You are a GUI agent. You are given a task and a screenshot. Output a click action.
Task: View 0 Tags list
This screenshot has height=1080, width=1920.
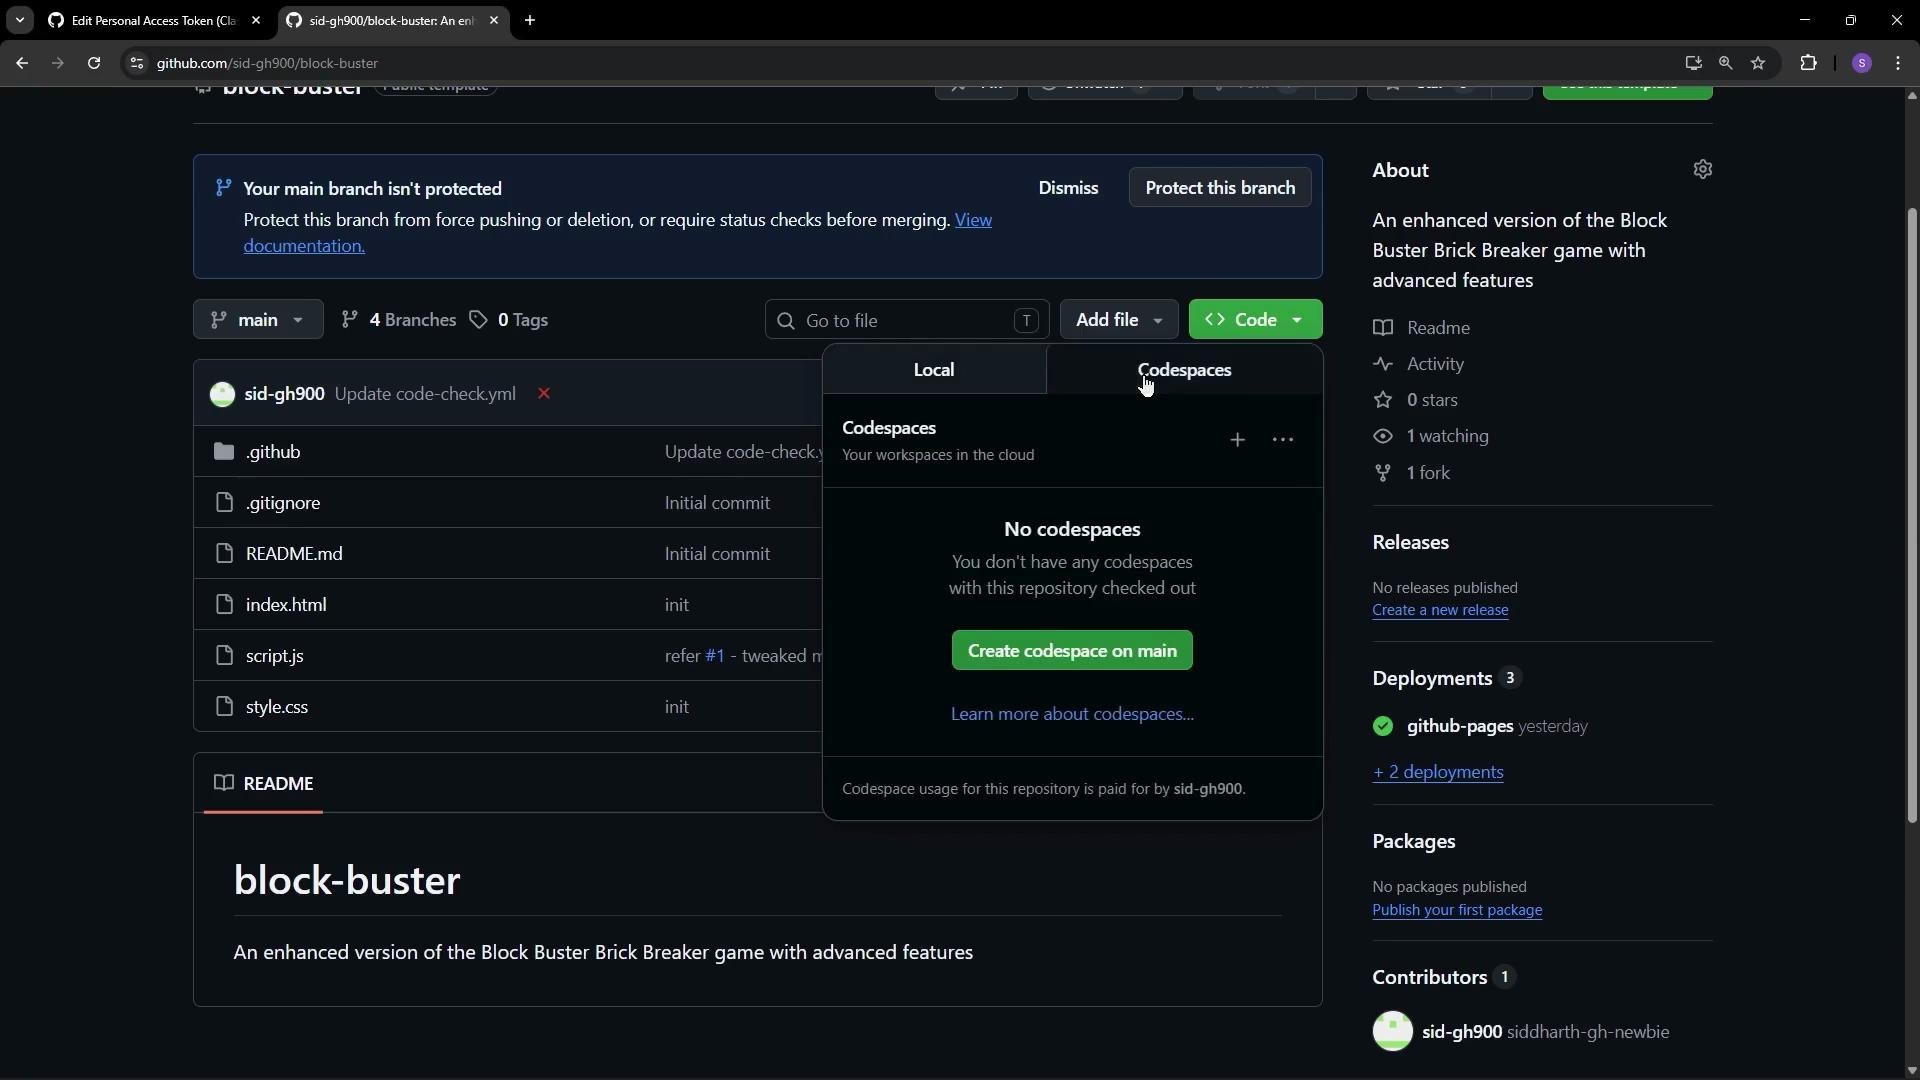pos(509,320)
